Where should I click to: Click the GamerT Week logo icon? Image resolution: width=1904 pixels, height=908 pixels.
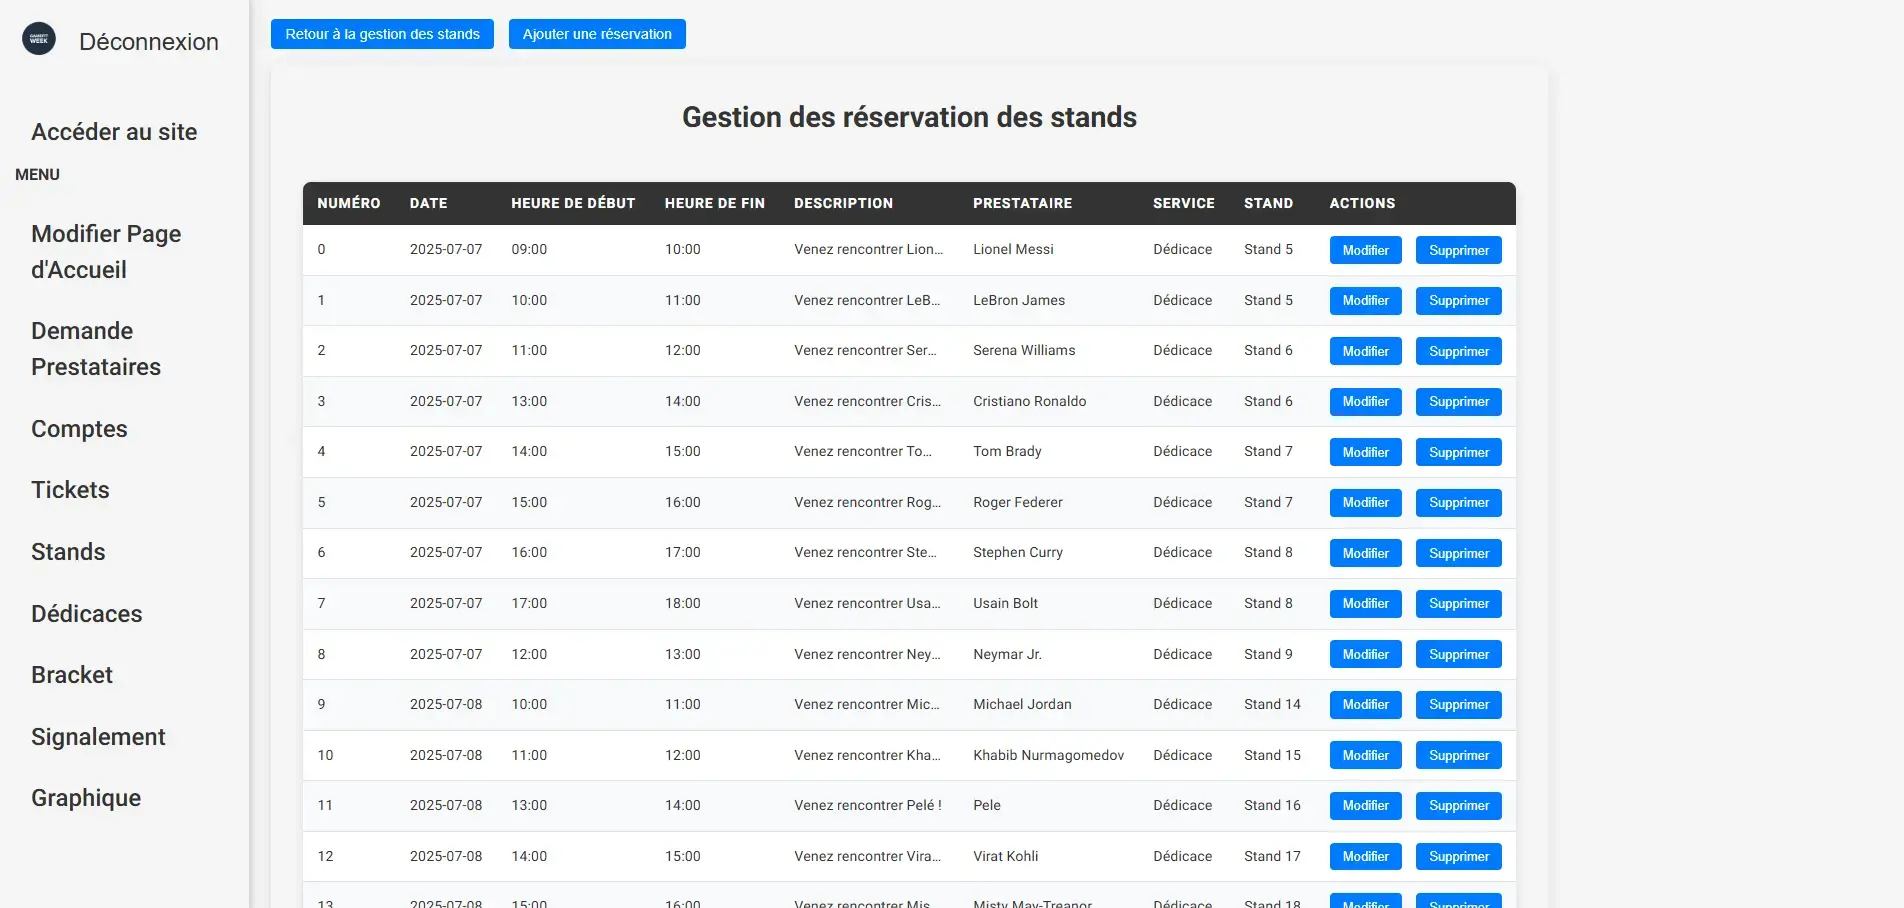[x=38, y=38]
